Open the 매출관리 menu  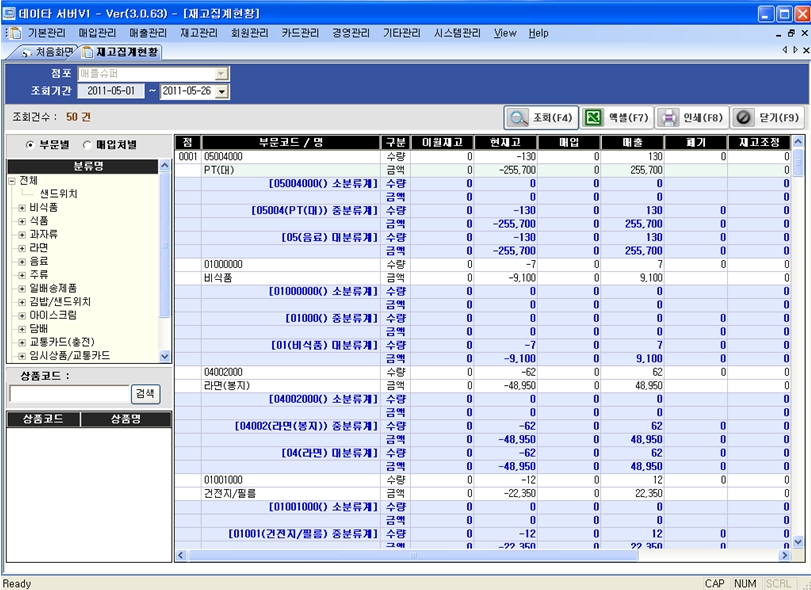(149, 33)
